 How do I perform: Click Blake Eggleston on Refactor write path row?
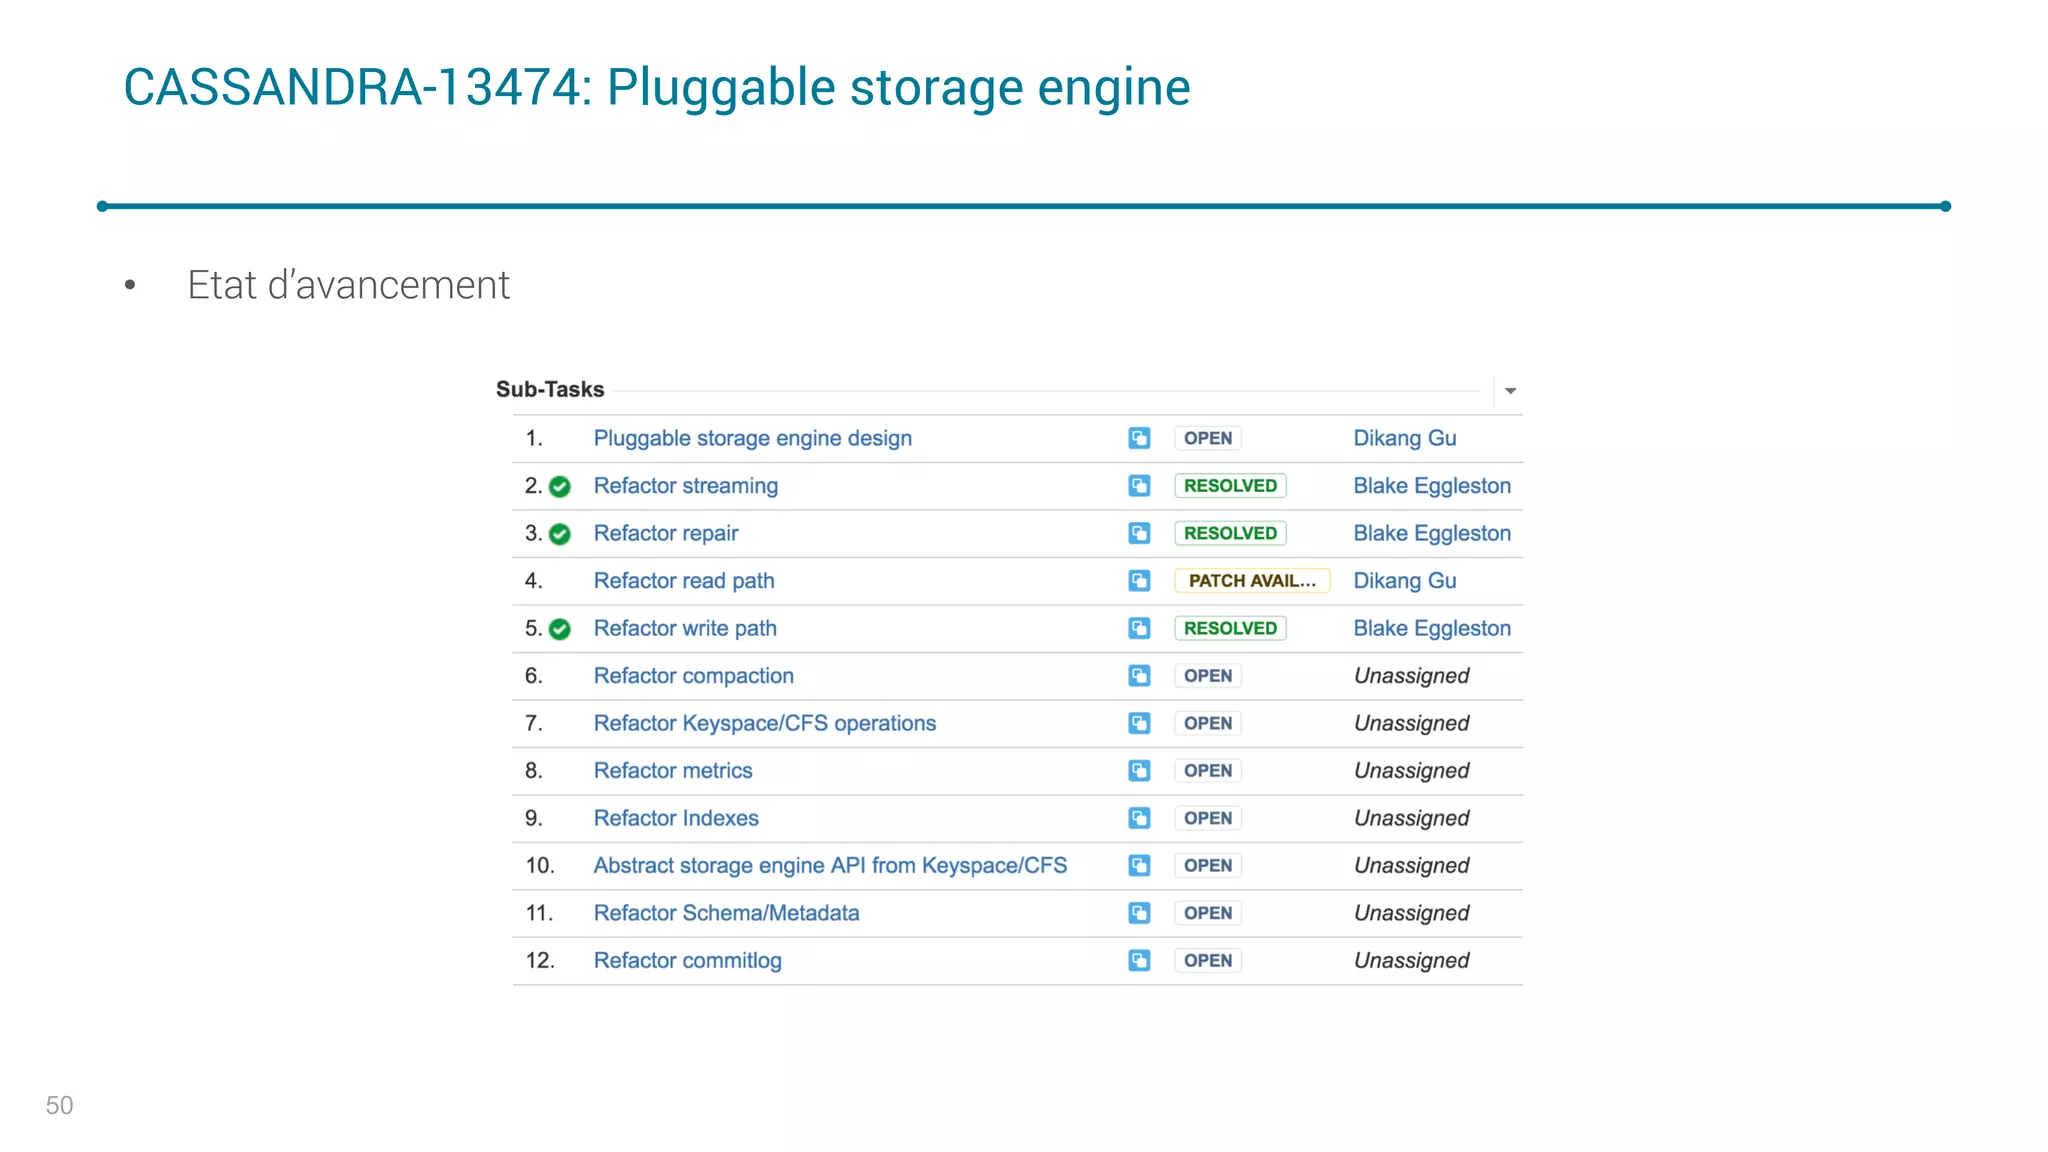coord(1431,628)
